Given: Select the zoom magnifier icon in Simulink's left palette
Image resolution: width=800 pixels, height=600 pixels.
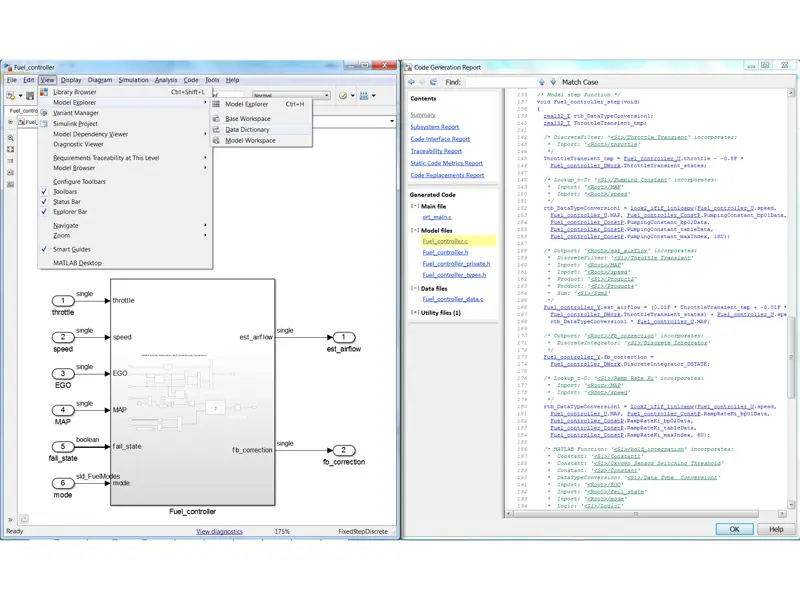Looking at the screenshot, I should tap(9, 137).
